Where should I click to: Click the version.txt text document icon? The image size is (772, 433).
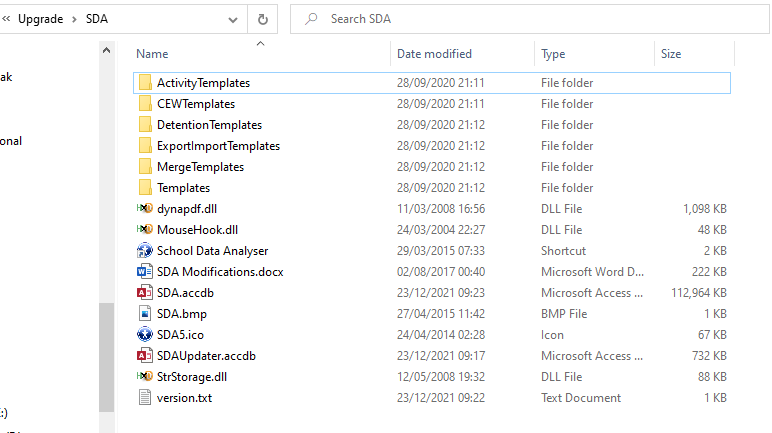pos(144,397)
